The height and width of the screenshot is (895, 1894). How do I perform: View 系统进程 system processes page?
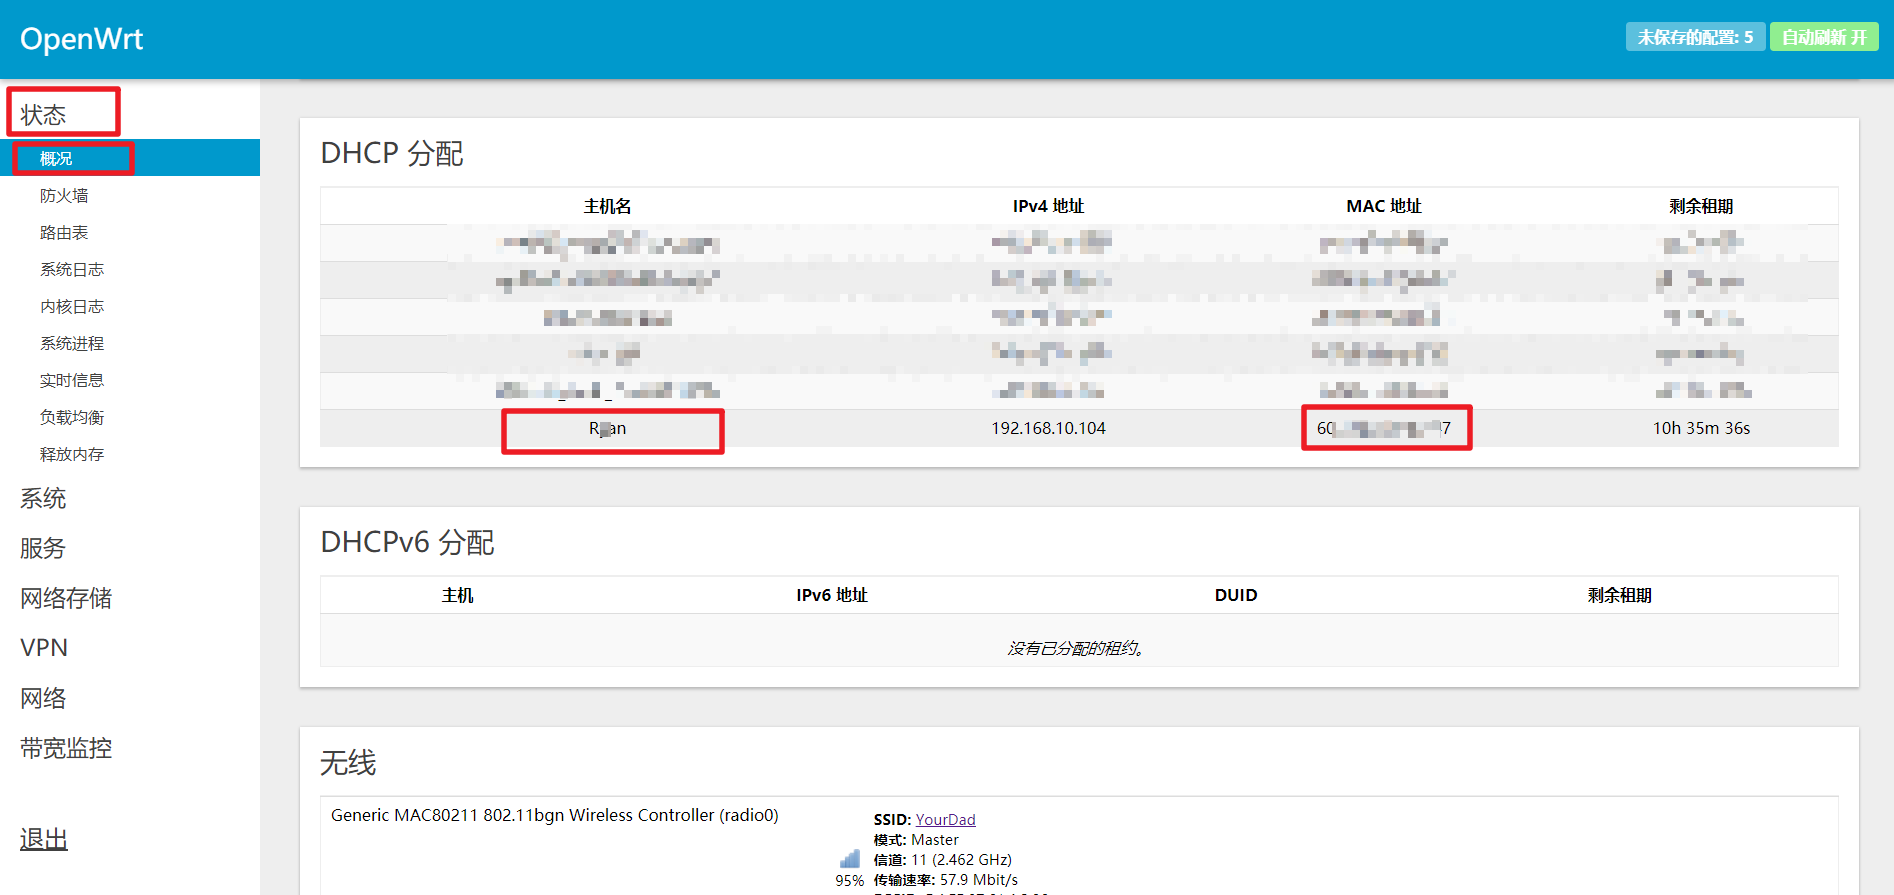click(72, 344)
